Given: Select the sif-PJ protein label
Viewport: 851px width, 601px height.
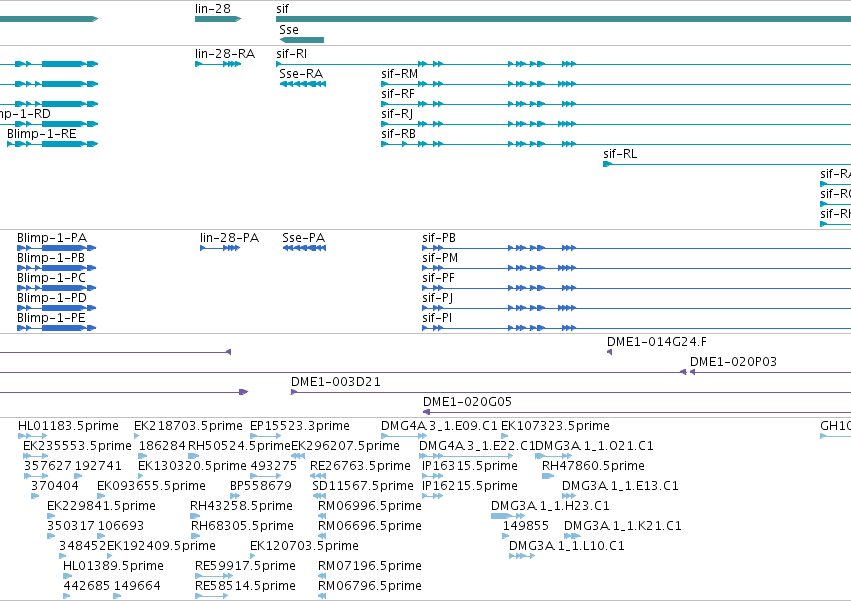Looking at the screenshot, I should [x=437, y=298].
